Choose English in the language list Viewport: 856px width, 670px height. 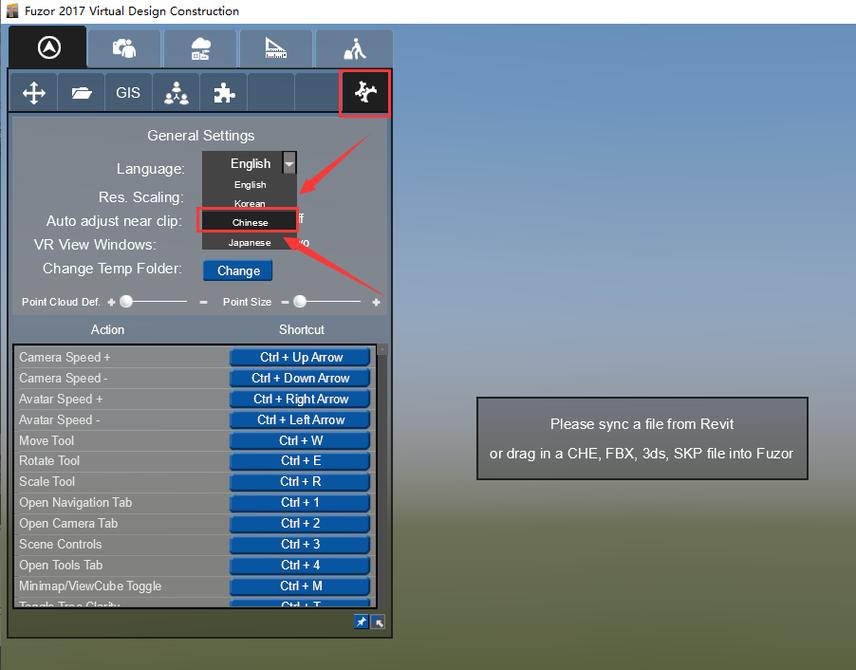click(250, 185)
